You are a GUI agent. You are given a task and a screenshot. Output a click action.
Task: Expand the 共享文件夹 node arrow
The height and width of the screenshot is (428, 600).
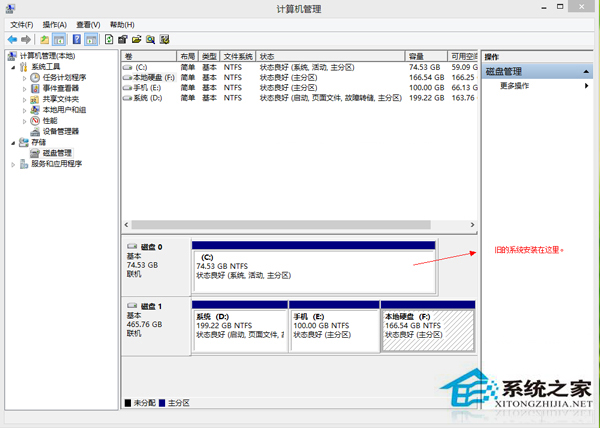coord(24,99)
